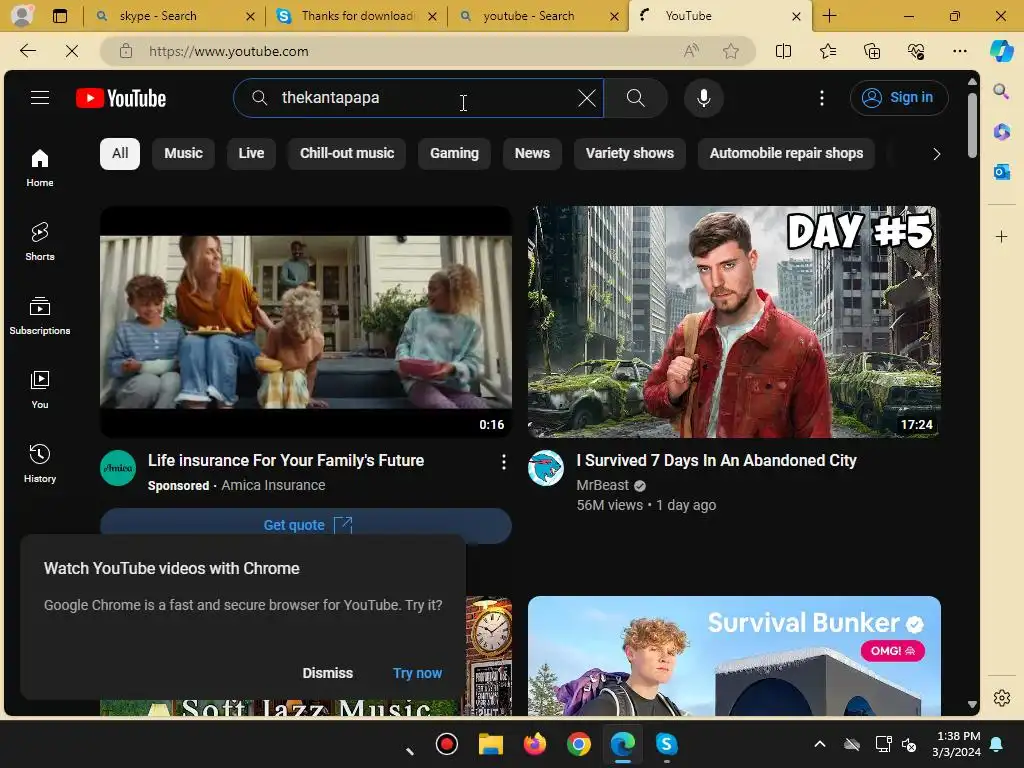Open the Copilot sidebar icon
This screenshot has height=768, width=1024.
click(1001, 51)
